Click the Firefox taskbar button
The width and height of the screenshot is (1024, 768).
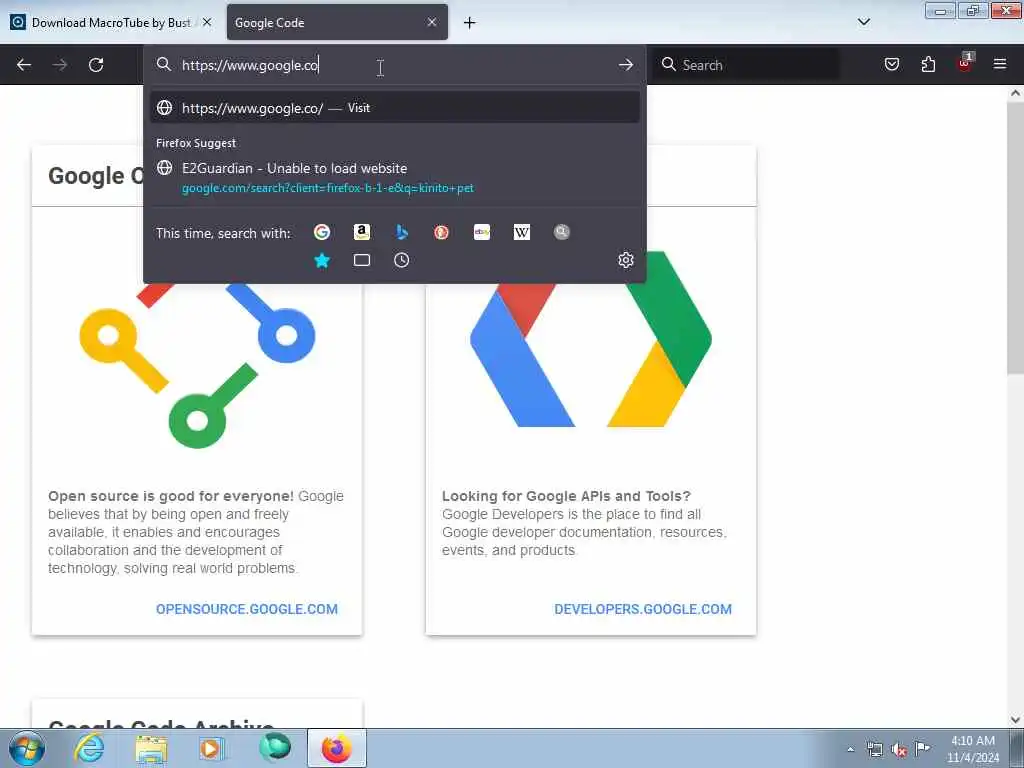337,748
